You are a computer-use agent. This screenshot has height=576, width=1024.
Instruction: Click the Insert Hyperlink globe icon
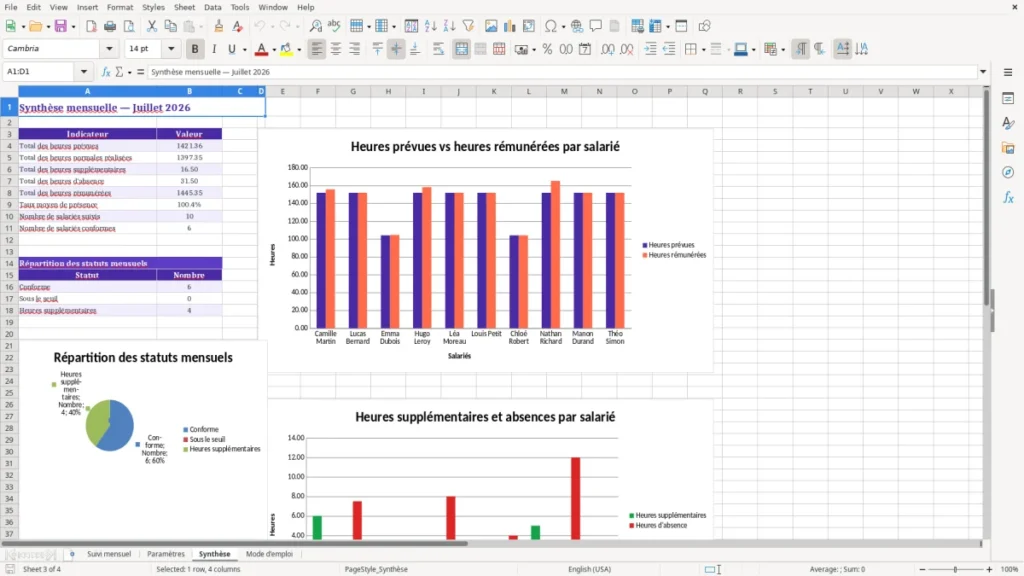tap(577, 26)
